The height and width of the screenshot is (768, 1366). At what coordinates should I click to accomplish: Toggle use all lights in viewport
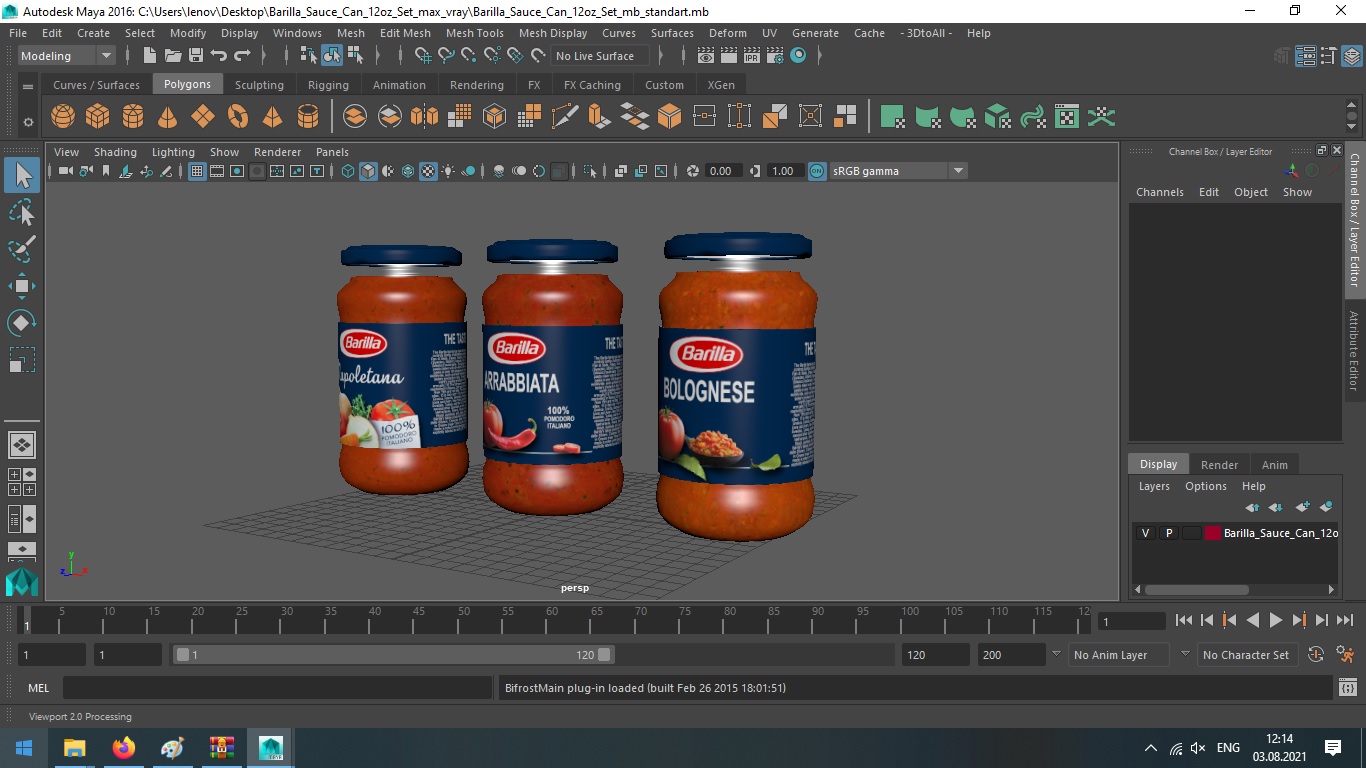tap(448, 171)
